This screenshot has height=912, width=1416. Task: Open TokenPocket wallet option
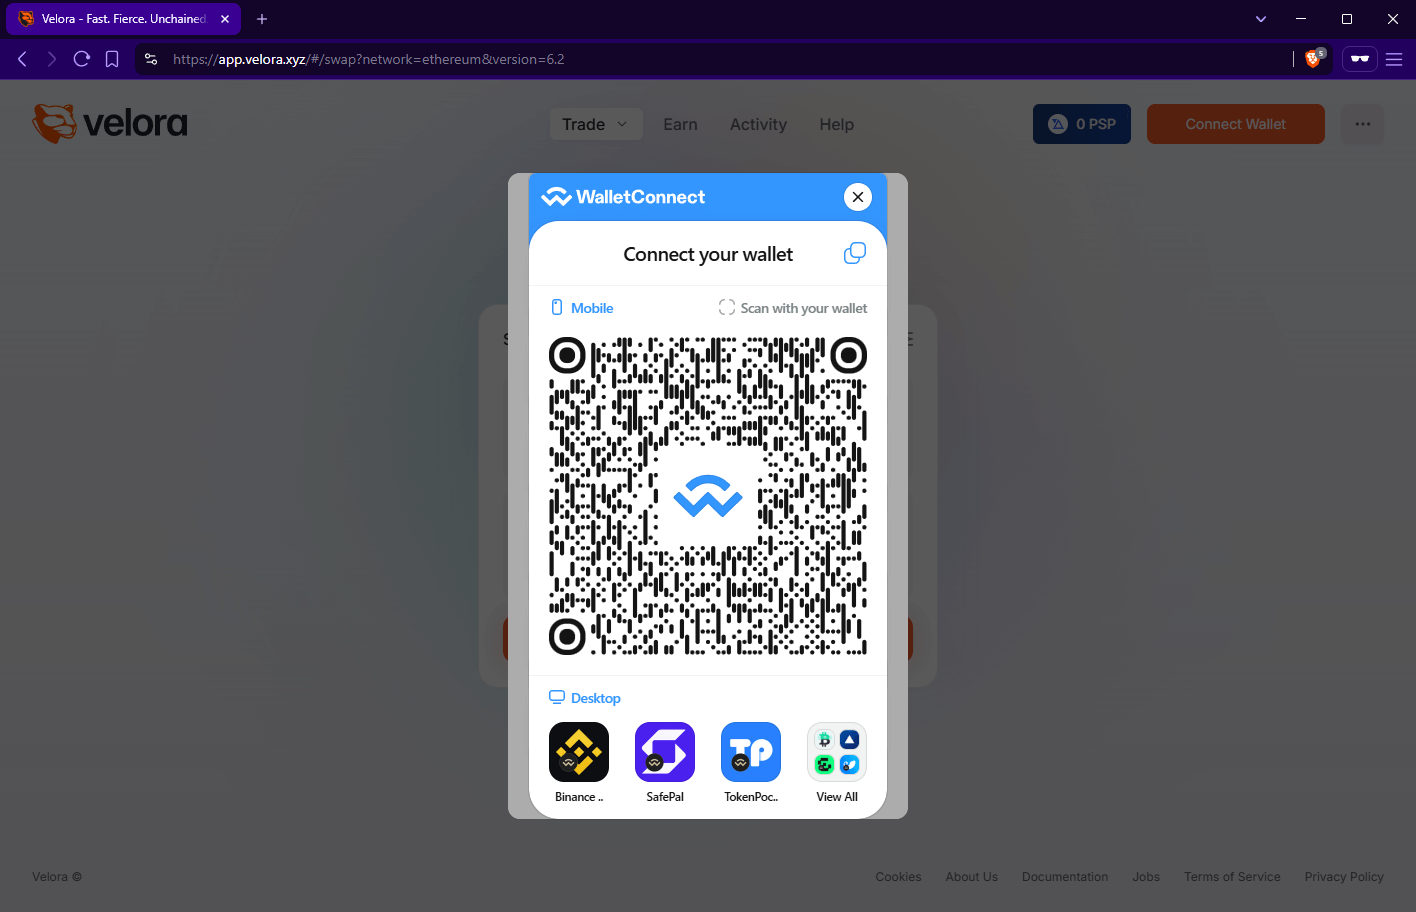(x=751, y=751)
